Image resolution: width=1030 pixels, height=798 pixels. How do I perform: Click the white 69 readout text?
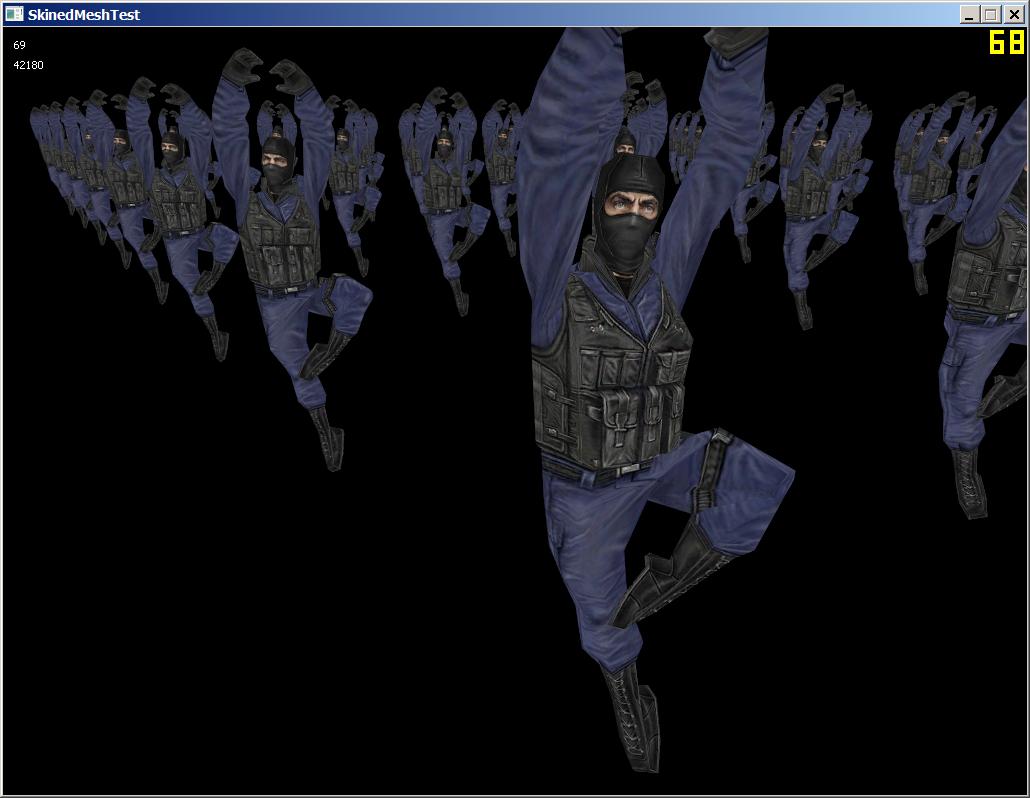tap(19, 45)
